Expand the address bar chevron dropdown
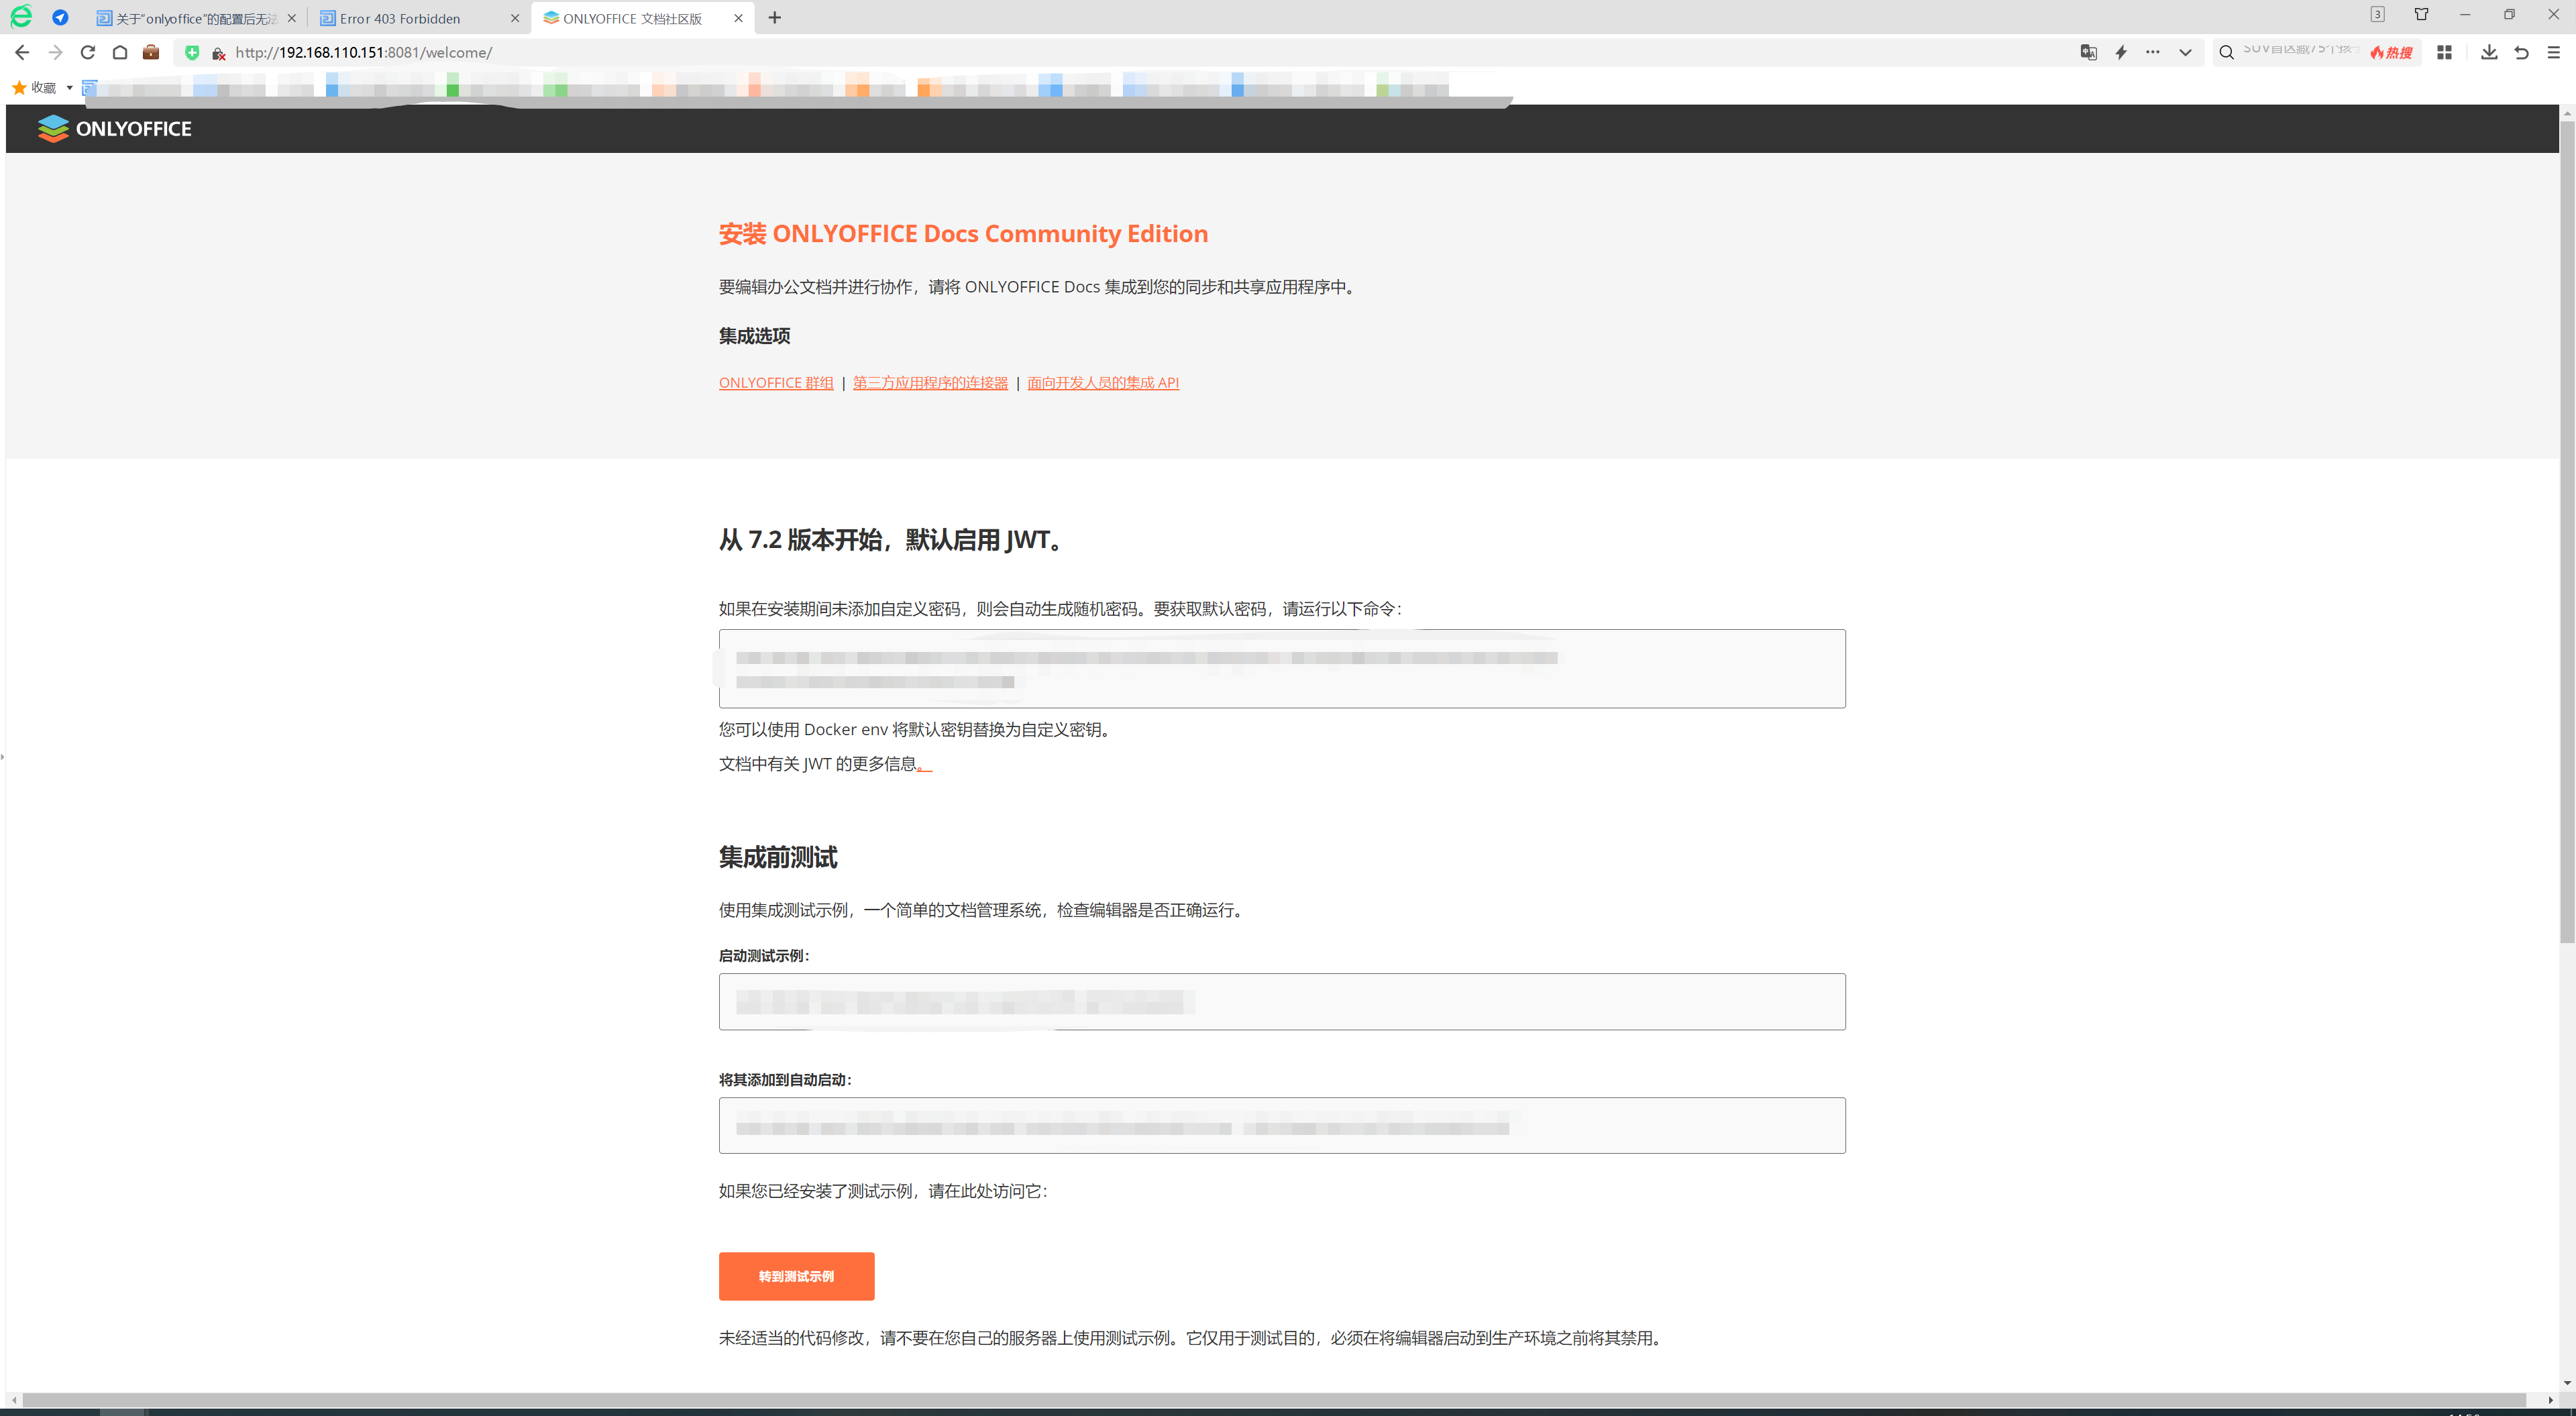Viewport: 2576px width, 1416px height. (2185, 53)
